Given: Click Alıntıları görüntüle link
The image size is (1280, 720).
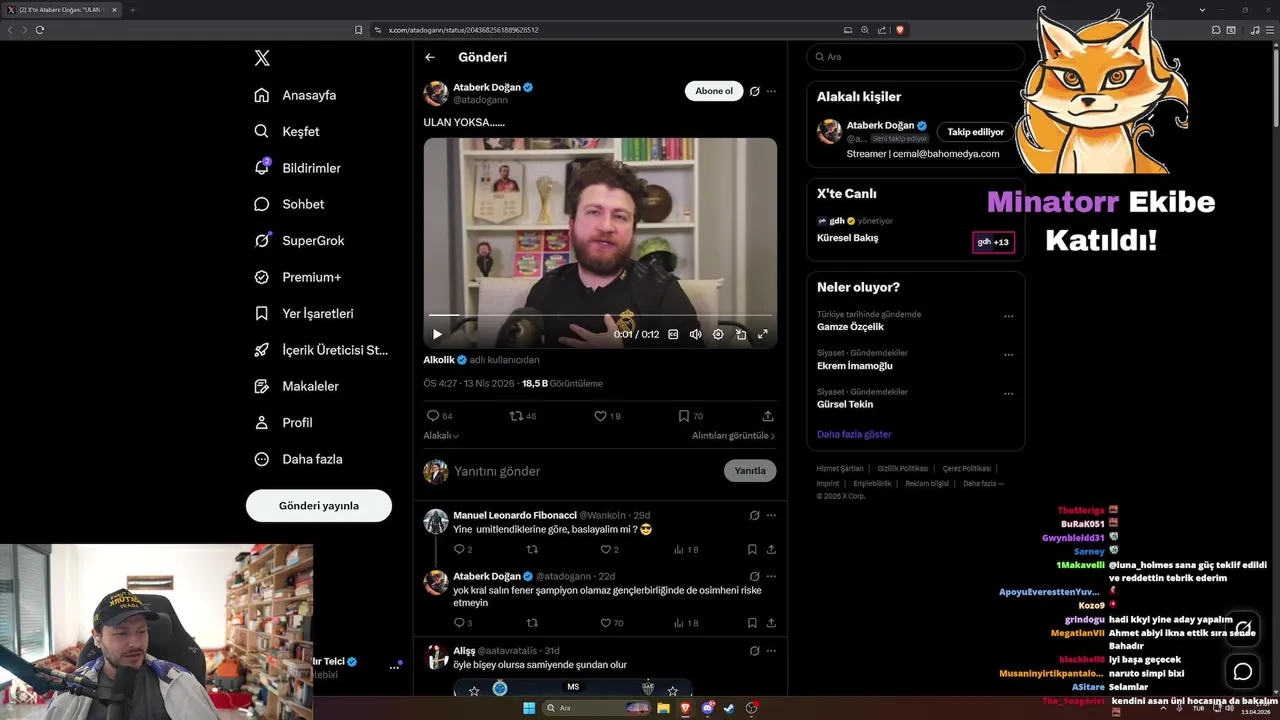Looking at the screenshot, I should coord(733,436).
